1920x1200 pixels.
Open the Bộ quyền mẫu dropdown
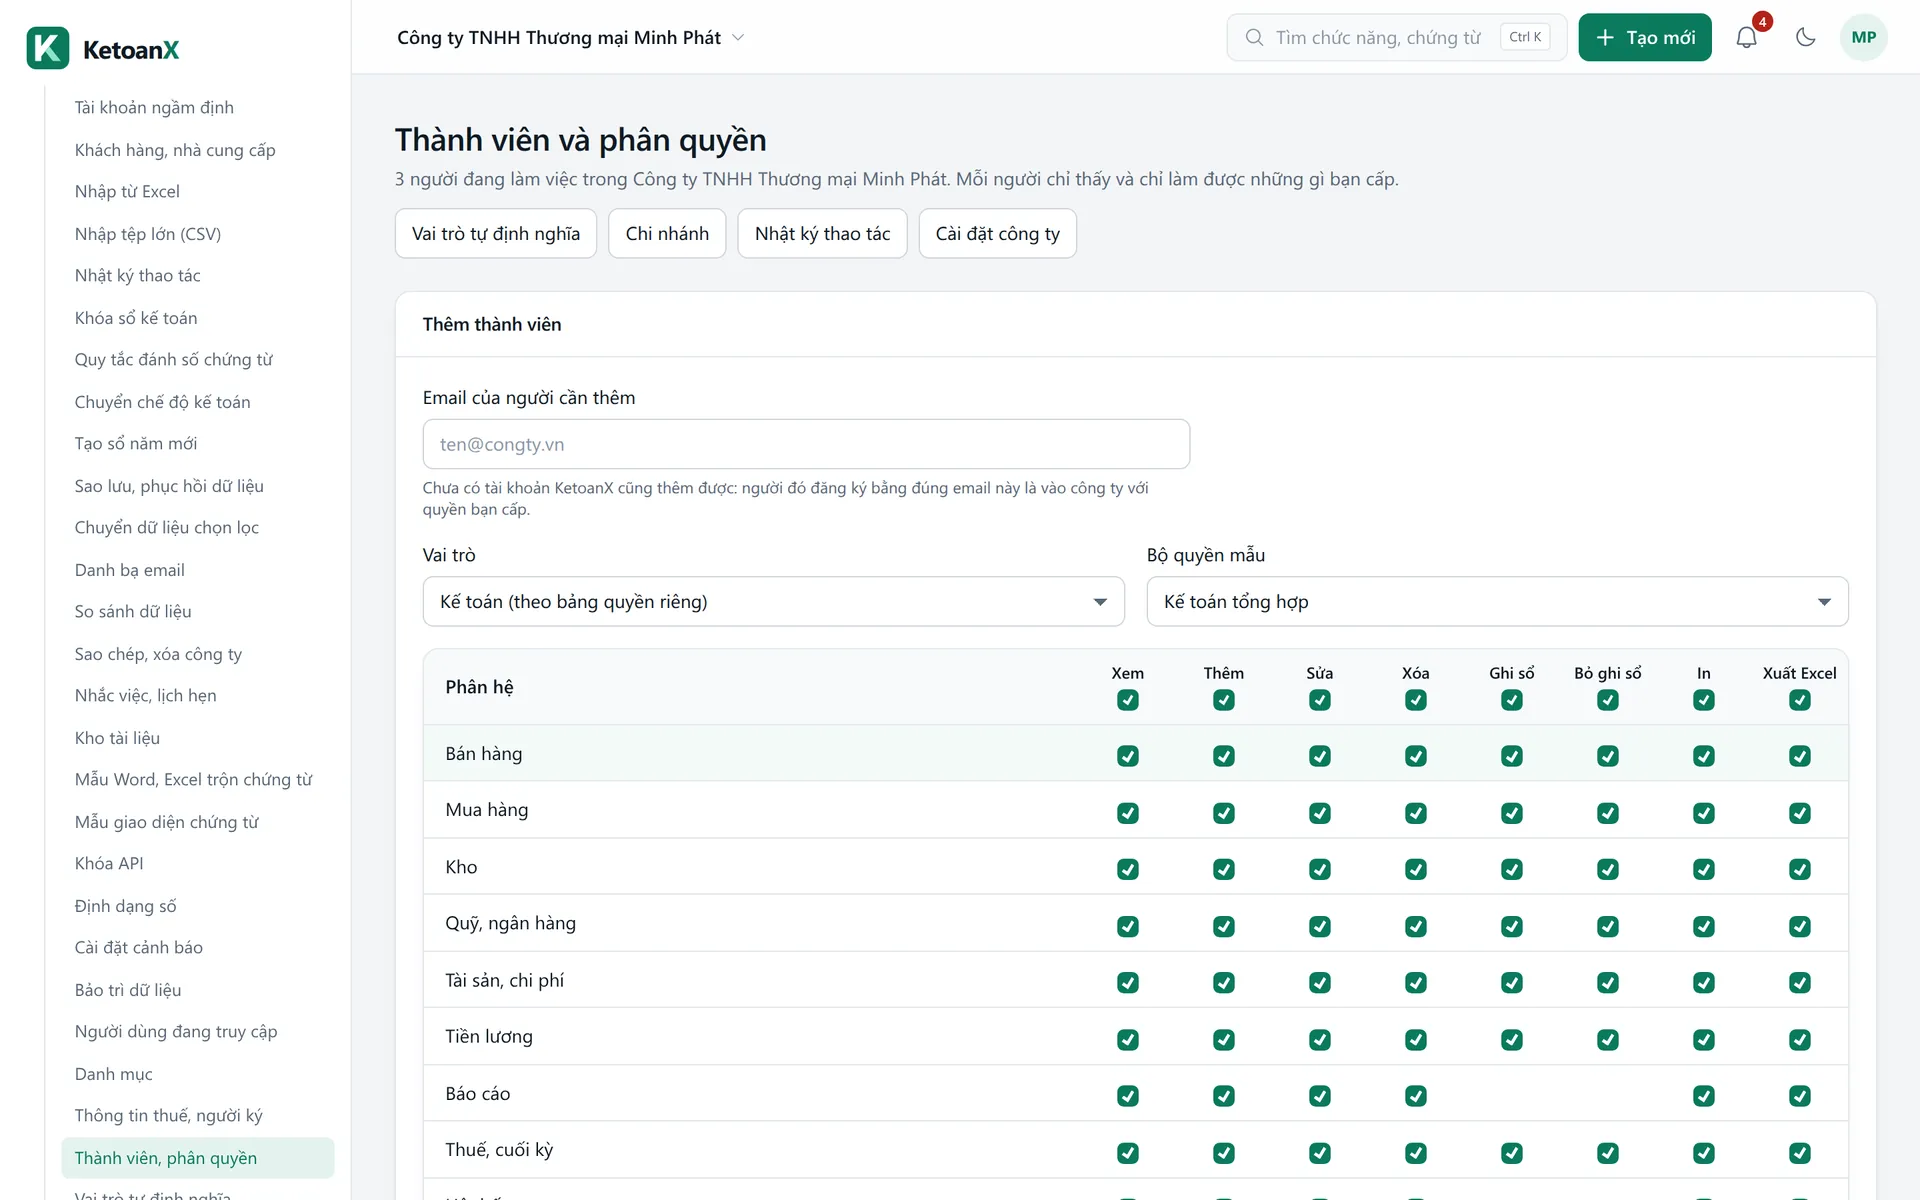(1497, 601)
